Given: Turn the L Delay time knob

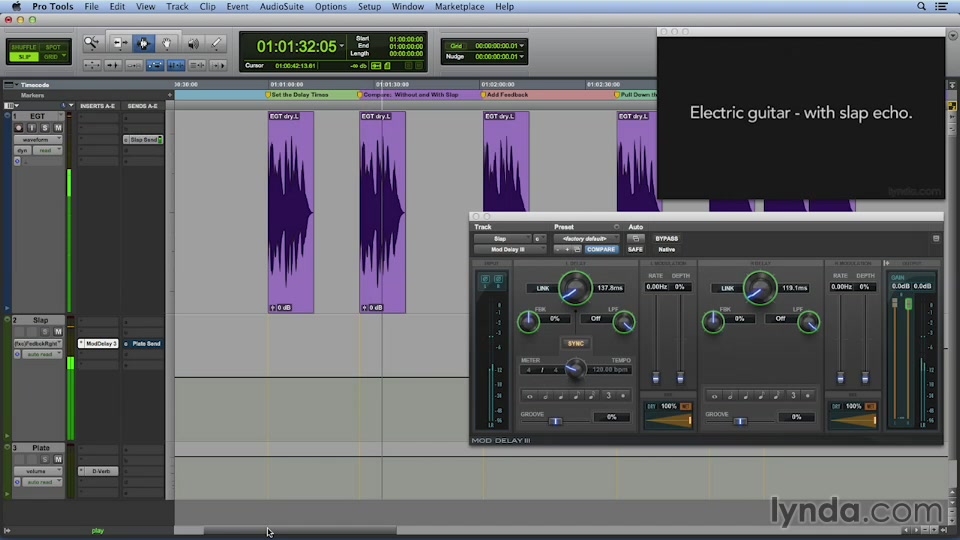Looking at the screenshot, I should point(575,288).
